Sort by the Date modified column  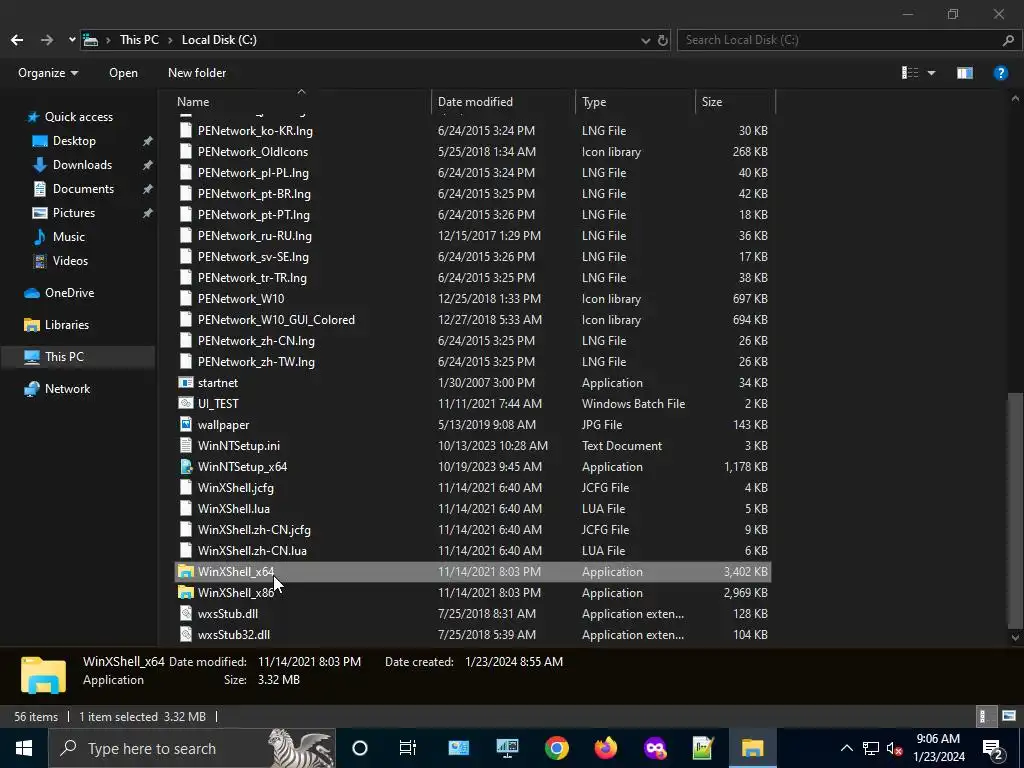coord(475,102)
